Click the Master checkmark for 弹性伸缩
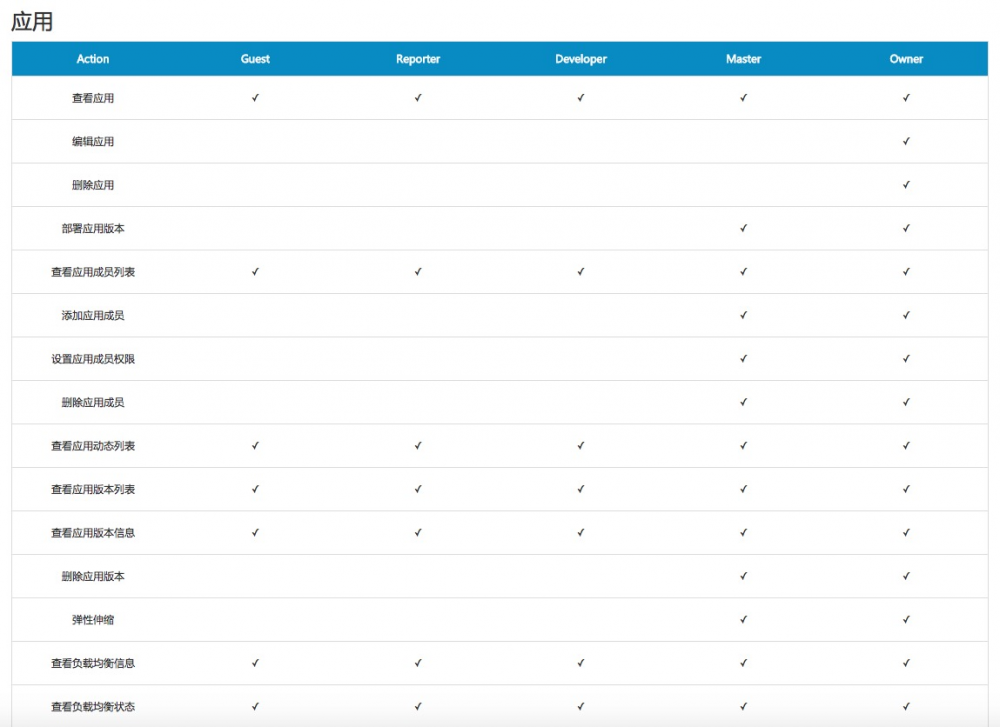 coord(743,620)
